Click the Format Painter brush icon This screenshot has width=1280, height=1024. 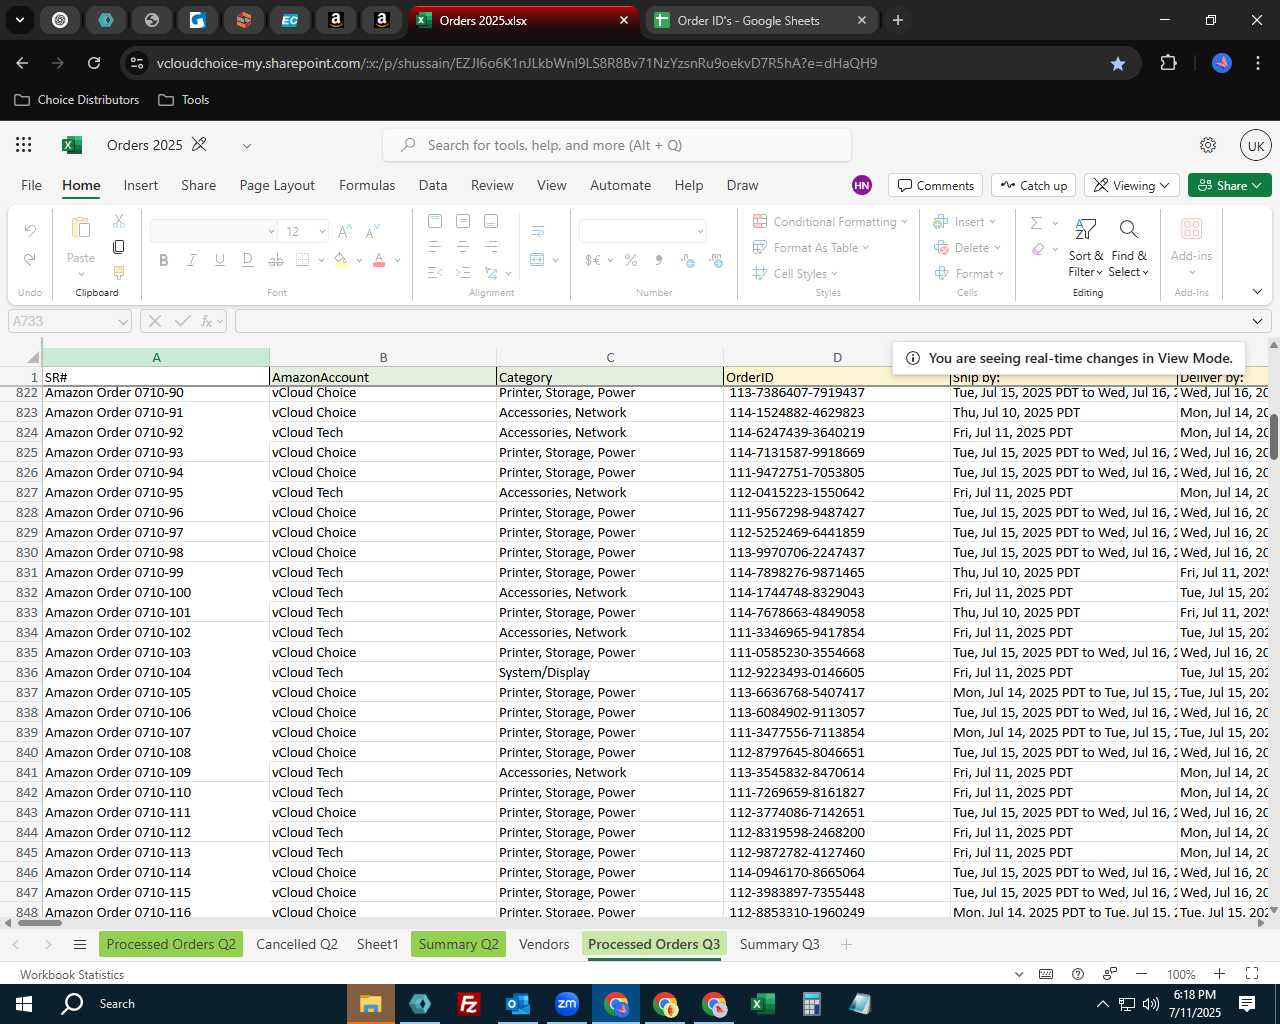click(119, 272)
